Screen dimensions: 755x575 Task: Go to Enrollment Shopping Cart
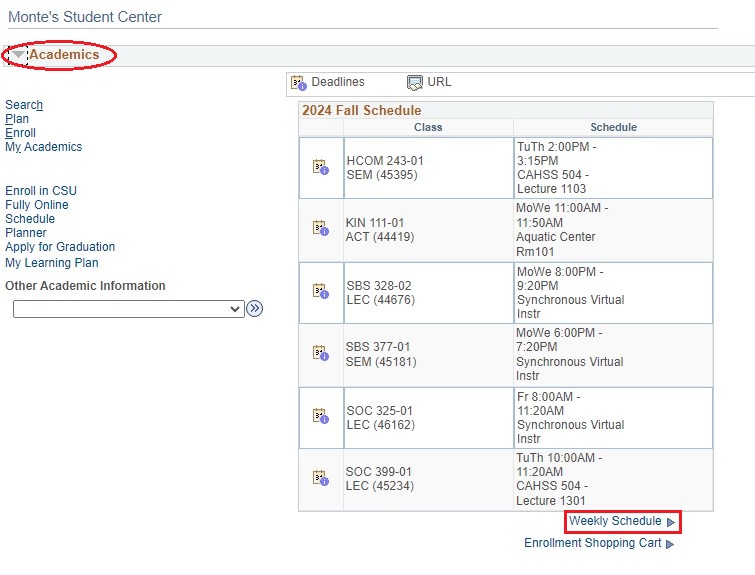(593, 543)
